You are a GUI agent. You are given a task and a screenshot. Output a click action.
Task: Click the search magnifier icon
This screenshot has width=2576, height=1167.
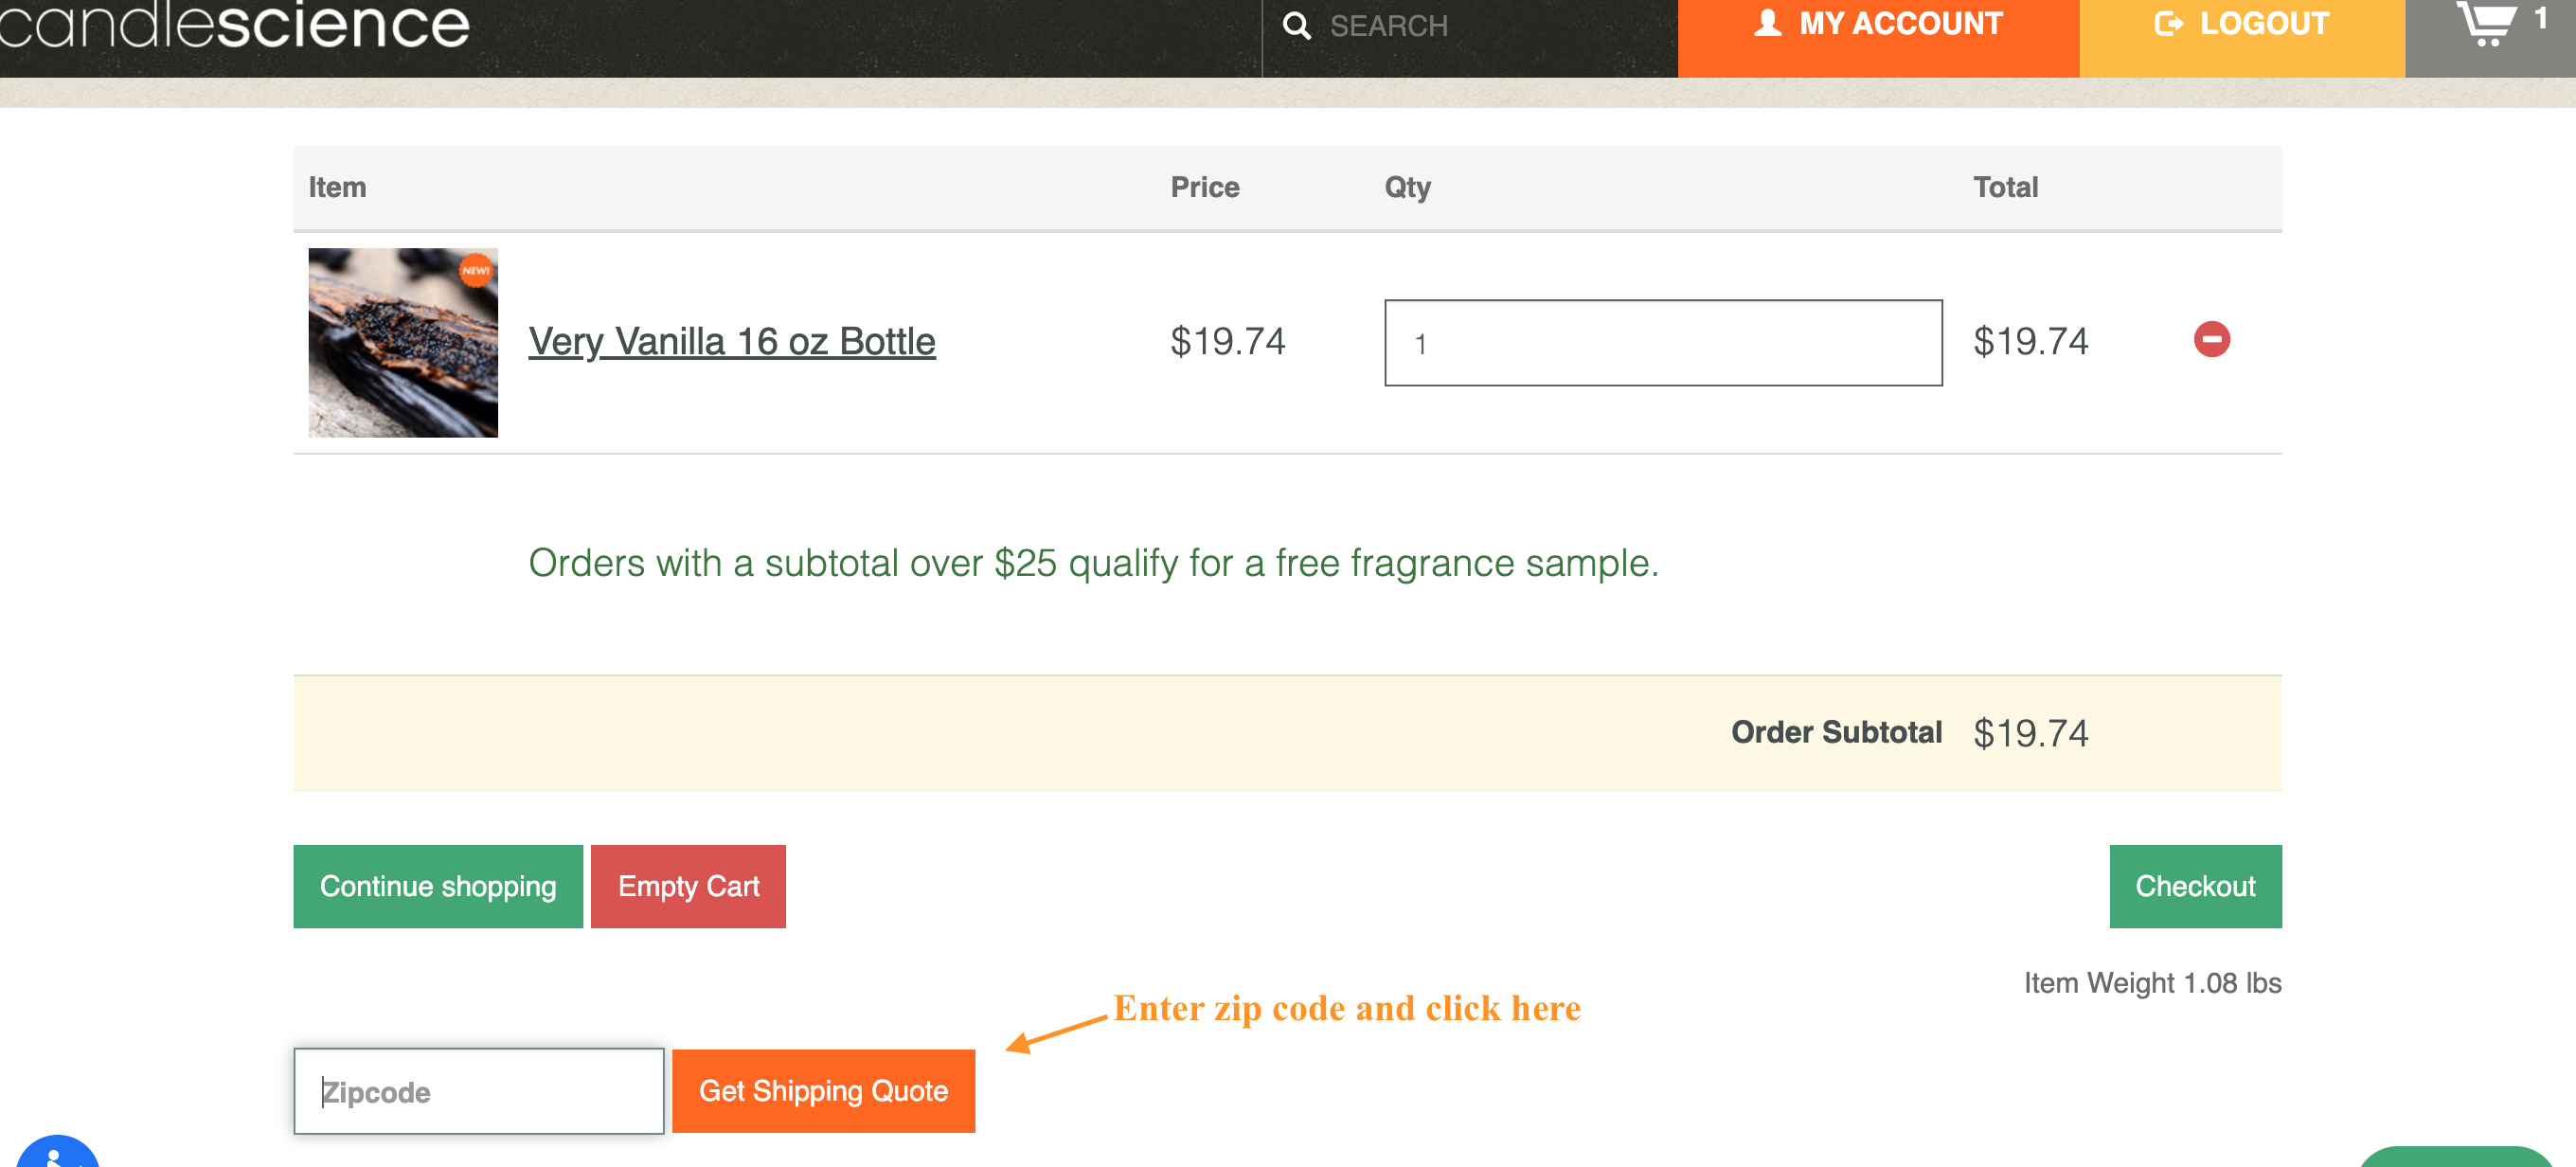[1296, 25]
